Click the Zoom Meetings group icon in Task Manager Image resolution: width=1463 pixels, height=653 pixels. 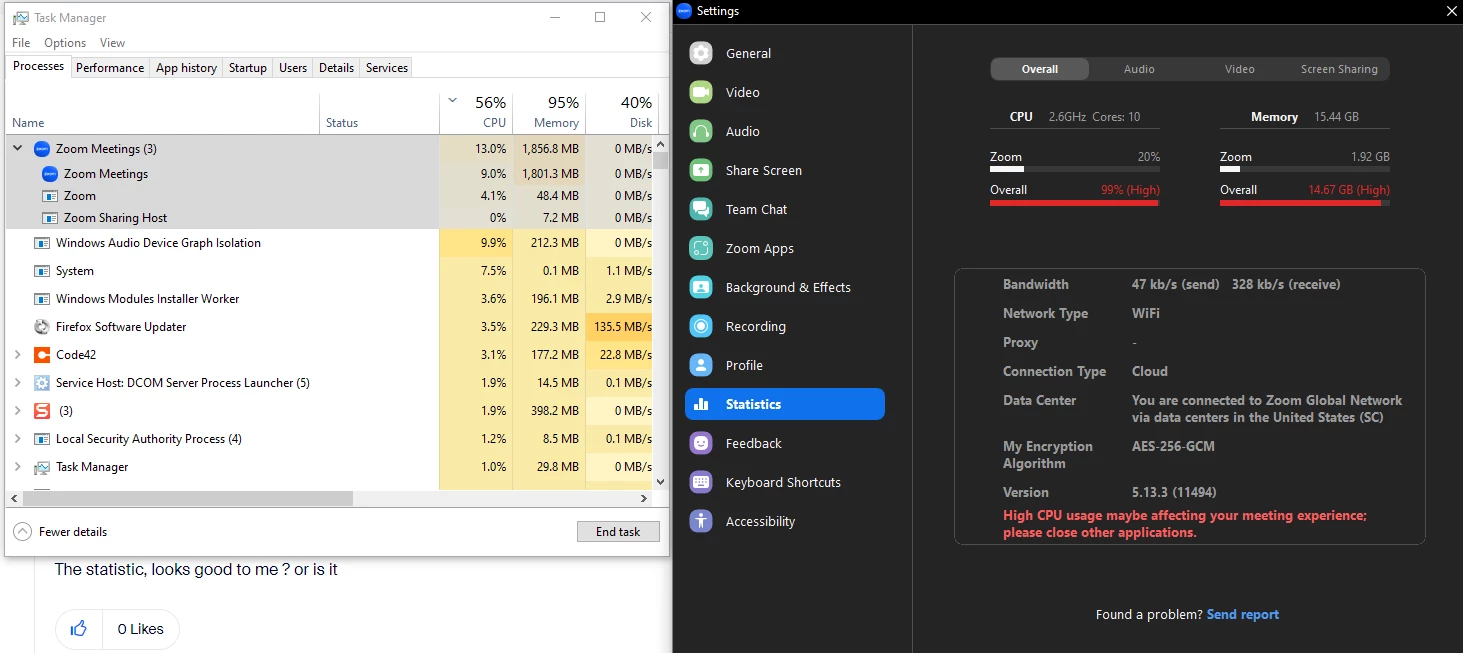[42, 149]
